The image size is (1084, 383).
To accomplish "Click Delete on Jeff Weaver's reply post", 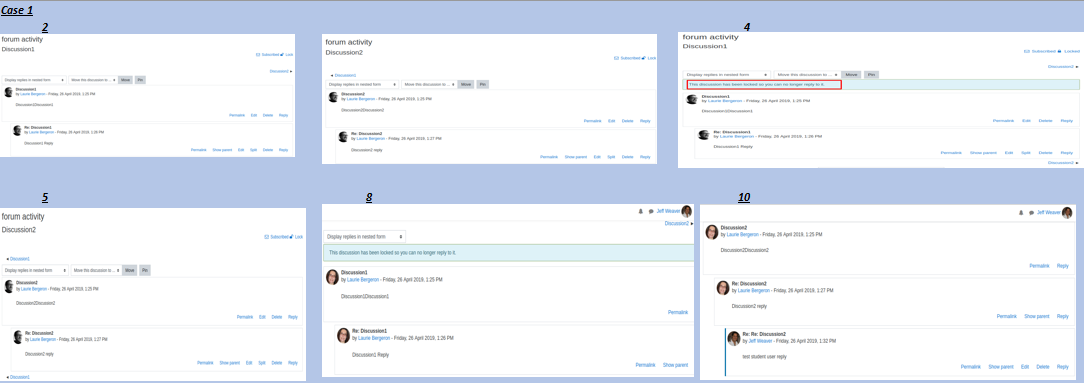I will click(1043, 367).
